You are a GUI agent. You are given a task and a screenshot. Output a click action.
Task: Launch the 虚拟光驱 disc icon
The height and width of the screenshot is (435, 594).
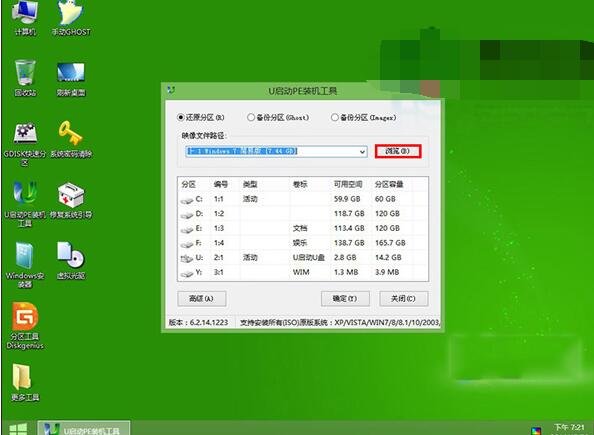(x=71, y=261)
